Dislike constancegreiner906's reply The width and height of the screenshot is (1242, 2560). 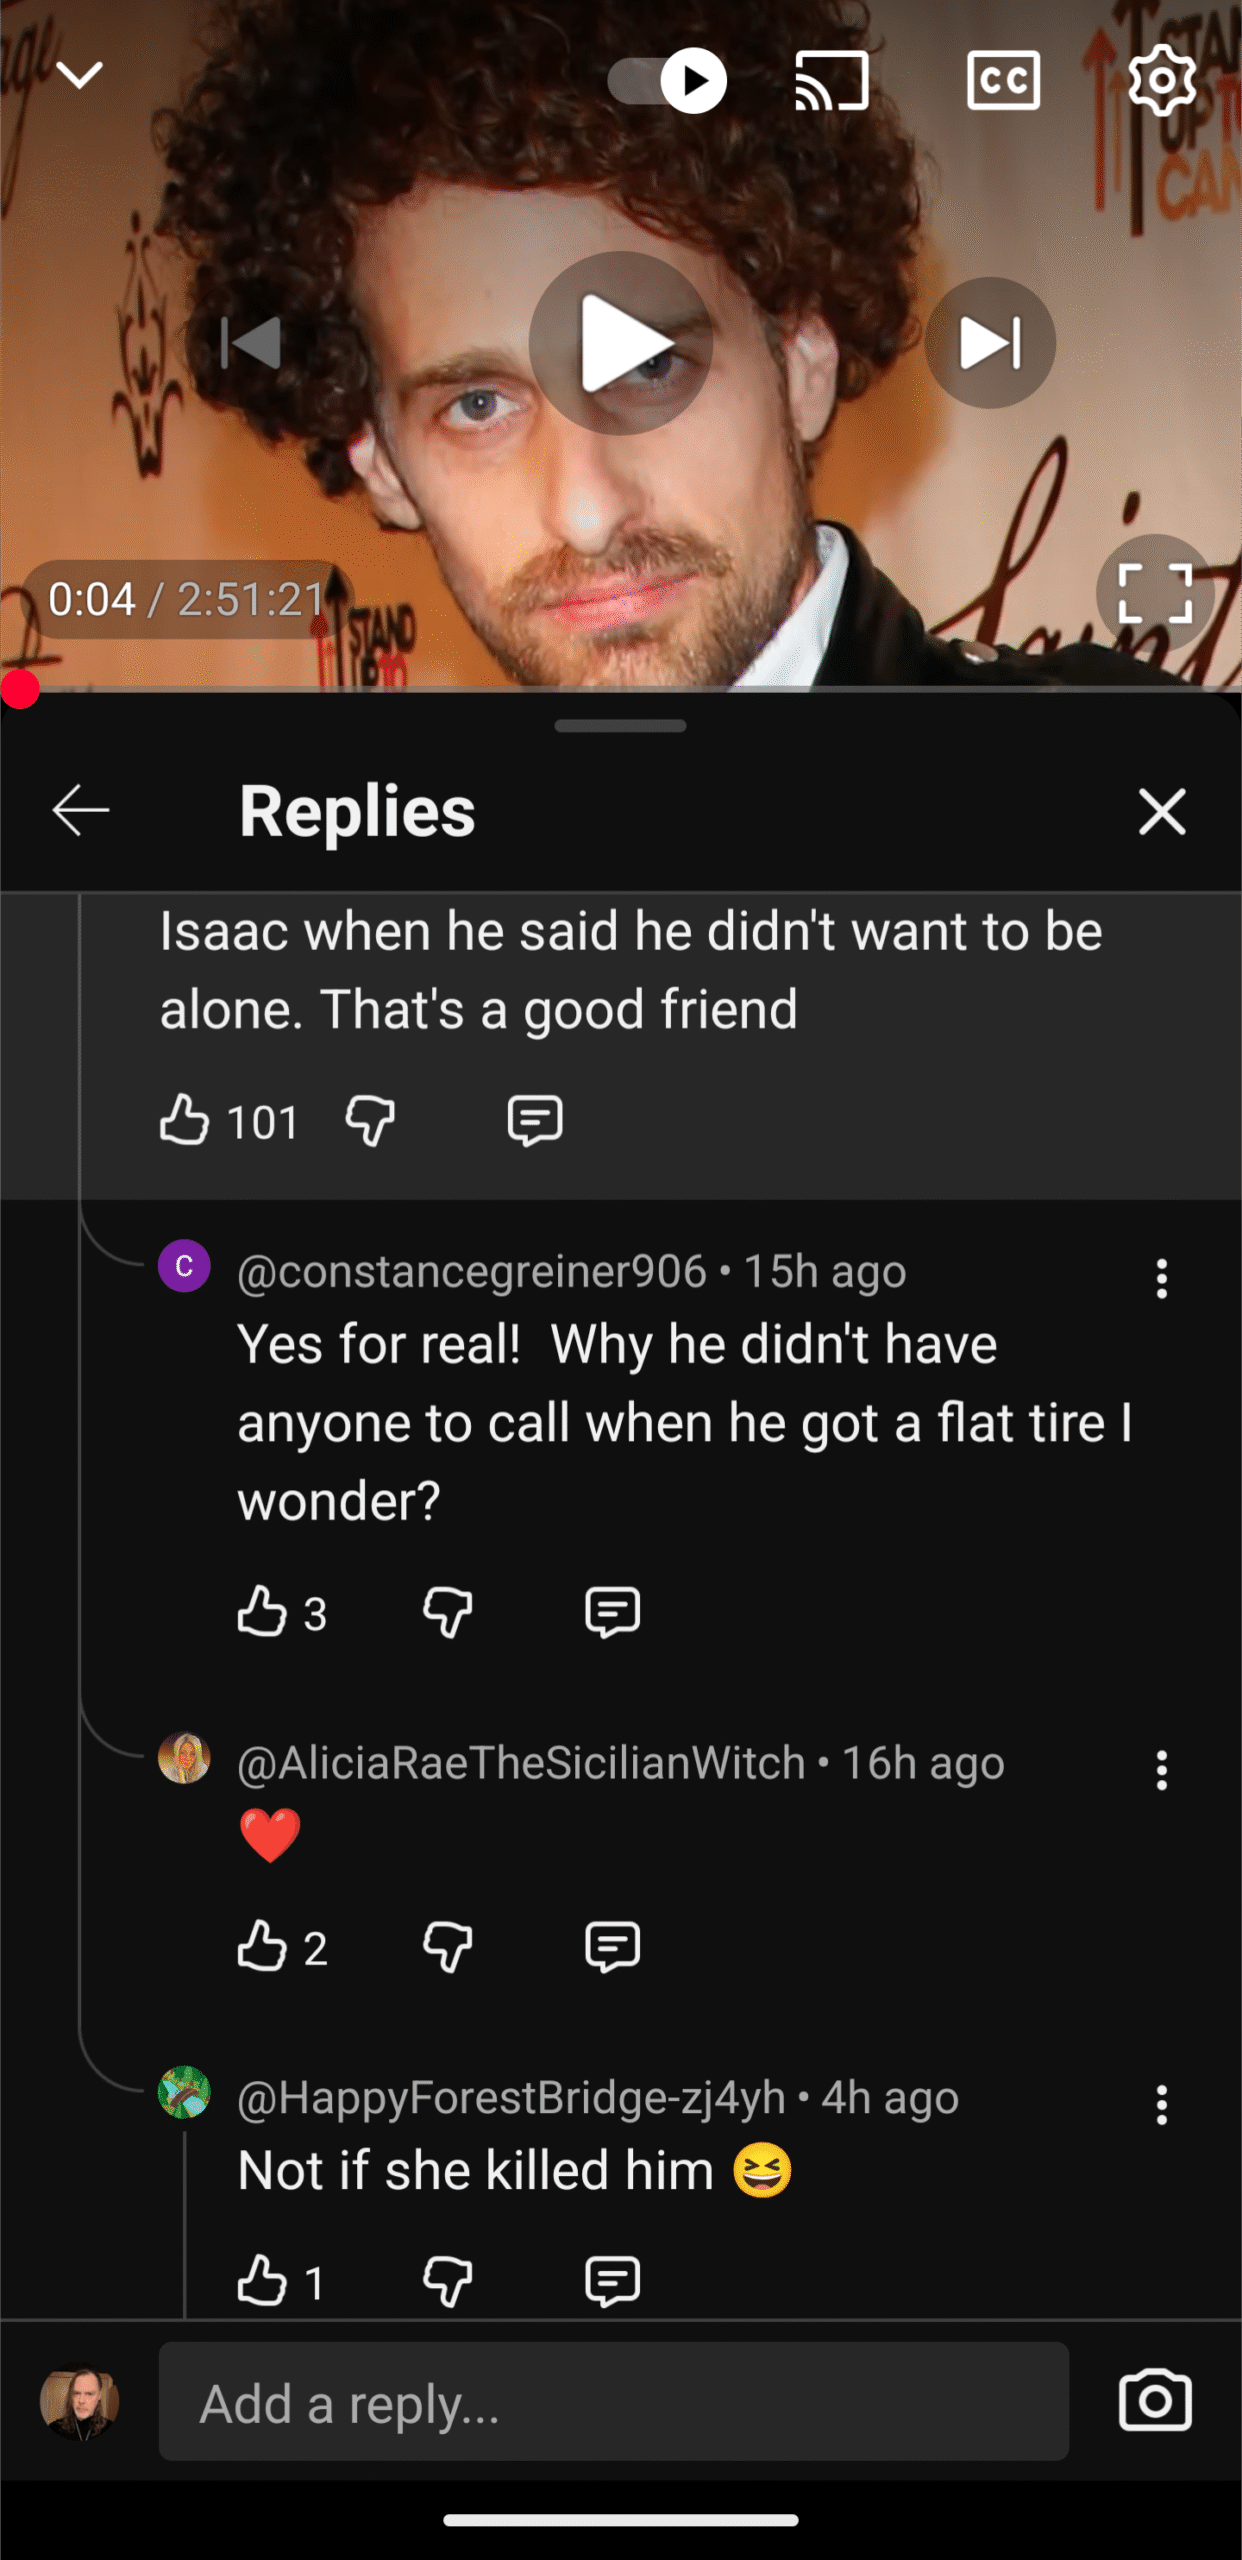click(447, 1612)
